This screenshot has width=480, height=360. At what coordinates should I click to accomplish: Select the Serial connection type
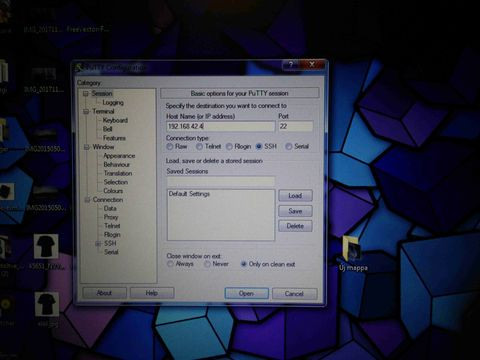pyautogui.click(x=289, y=146)
